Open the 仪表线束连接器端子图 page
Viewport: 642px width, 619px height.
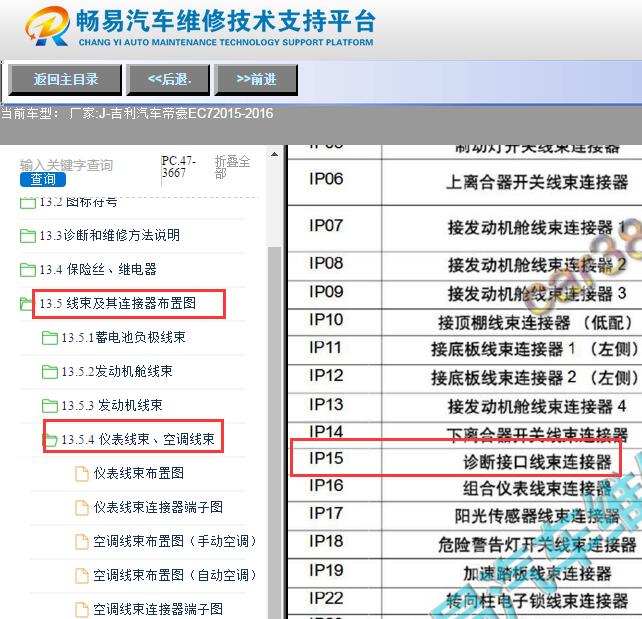click(158, 507)
